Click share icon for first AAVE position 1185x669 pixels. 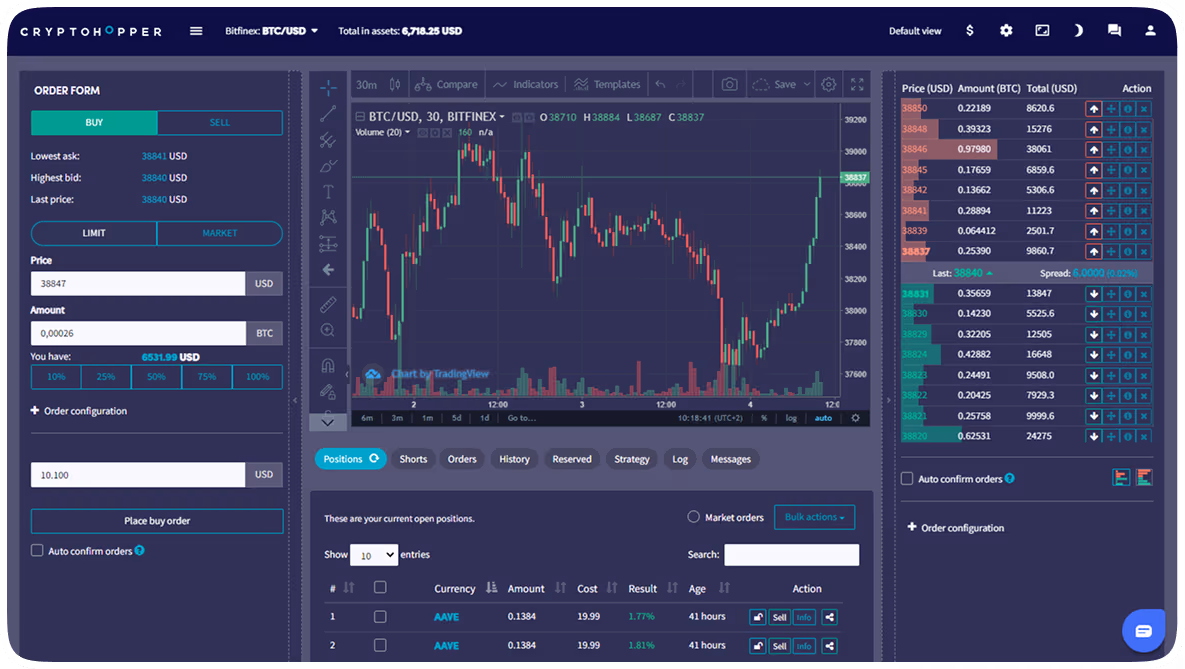point(829,618)
